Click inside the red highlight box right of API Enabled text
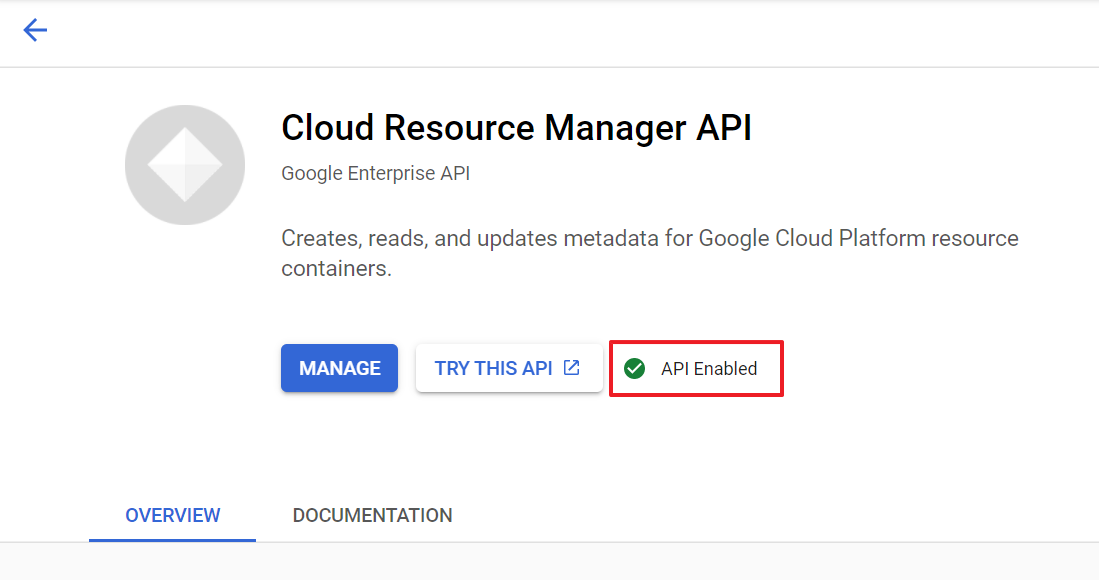 [770, 368]
